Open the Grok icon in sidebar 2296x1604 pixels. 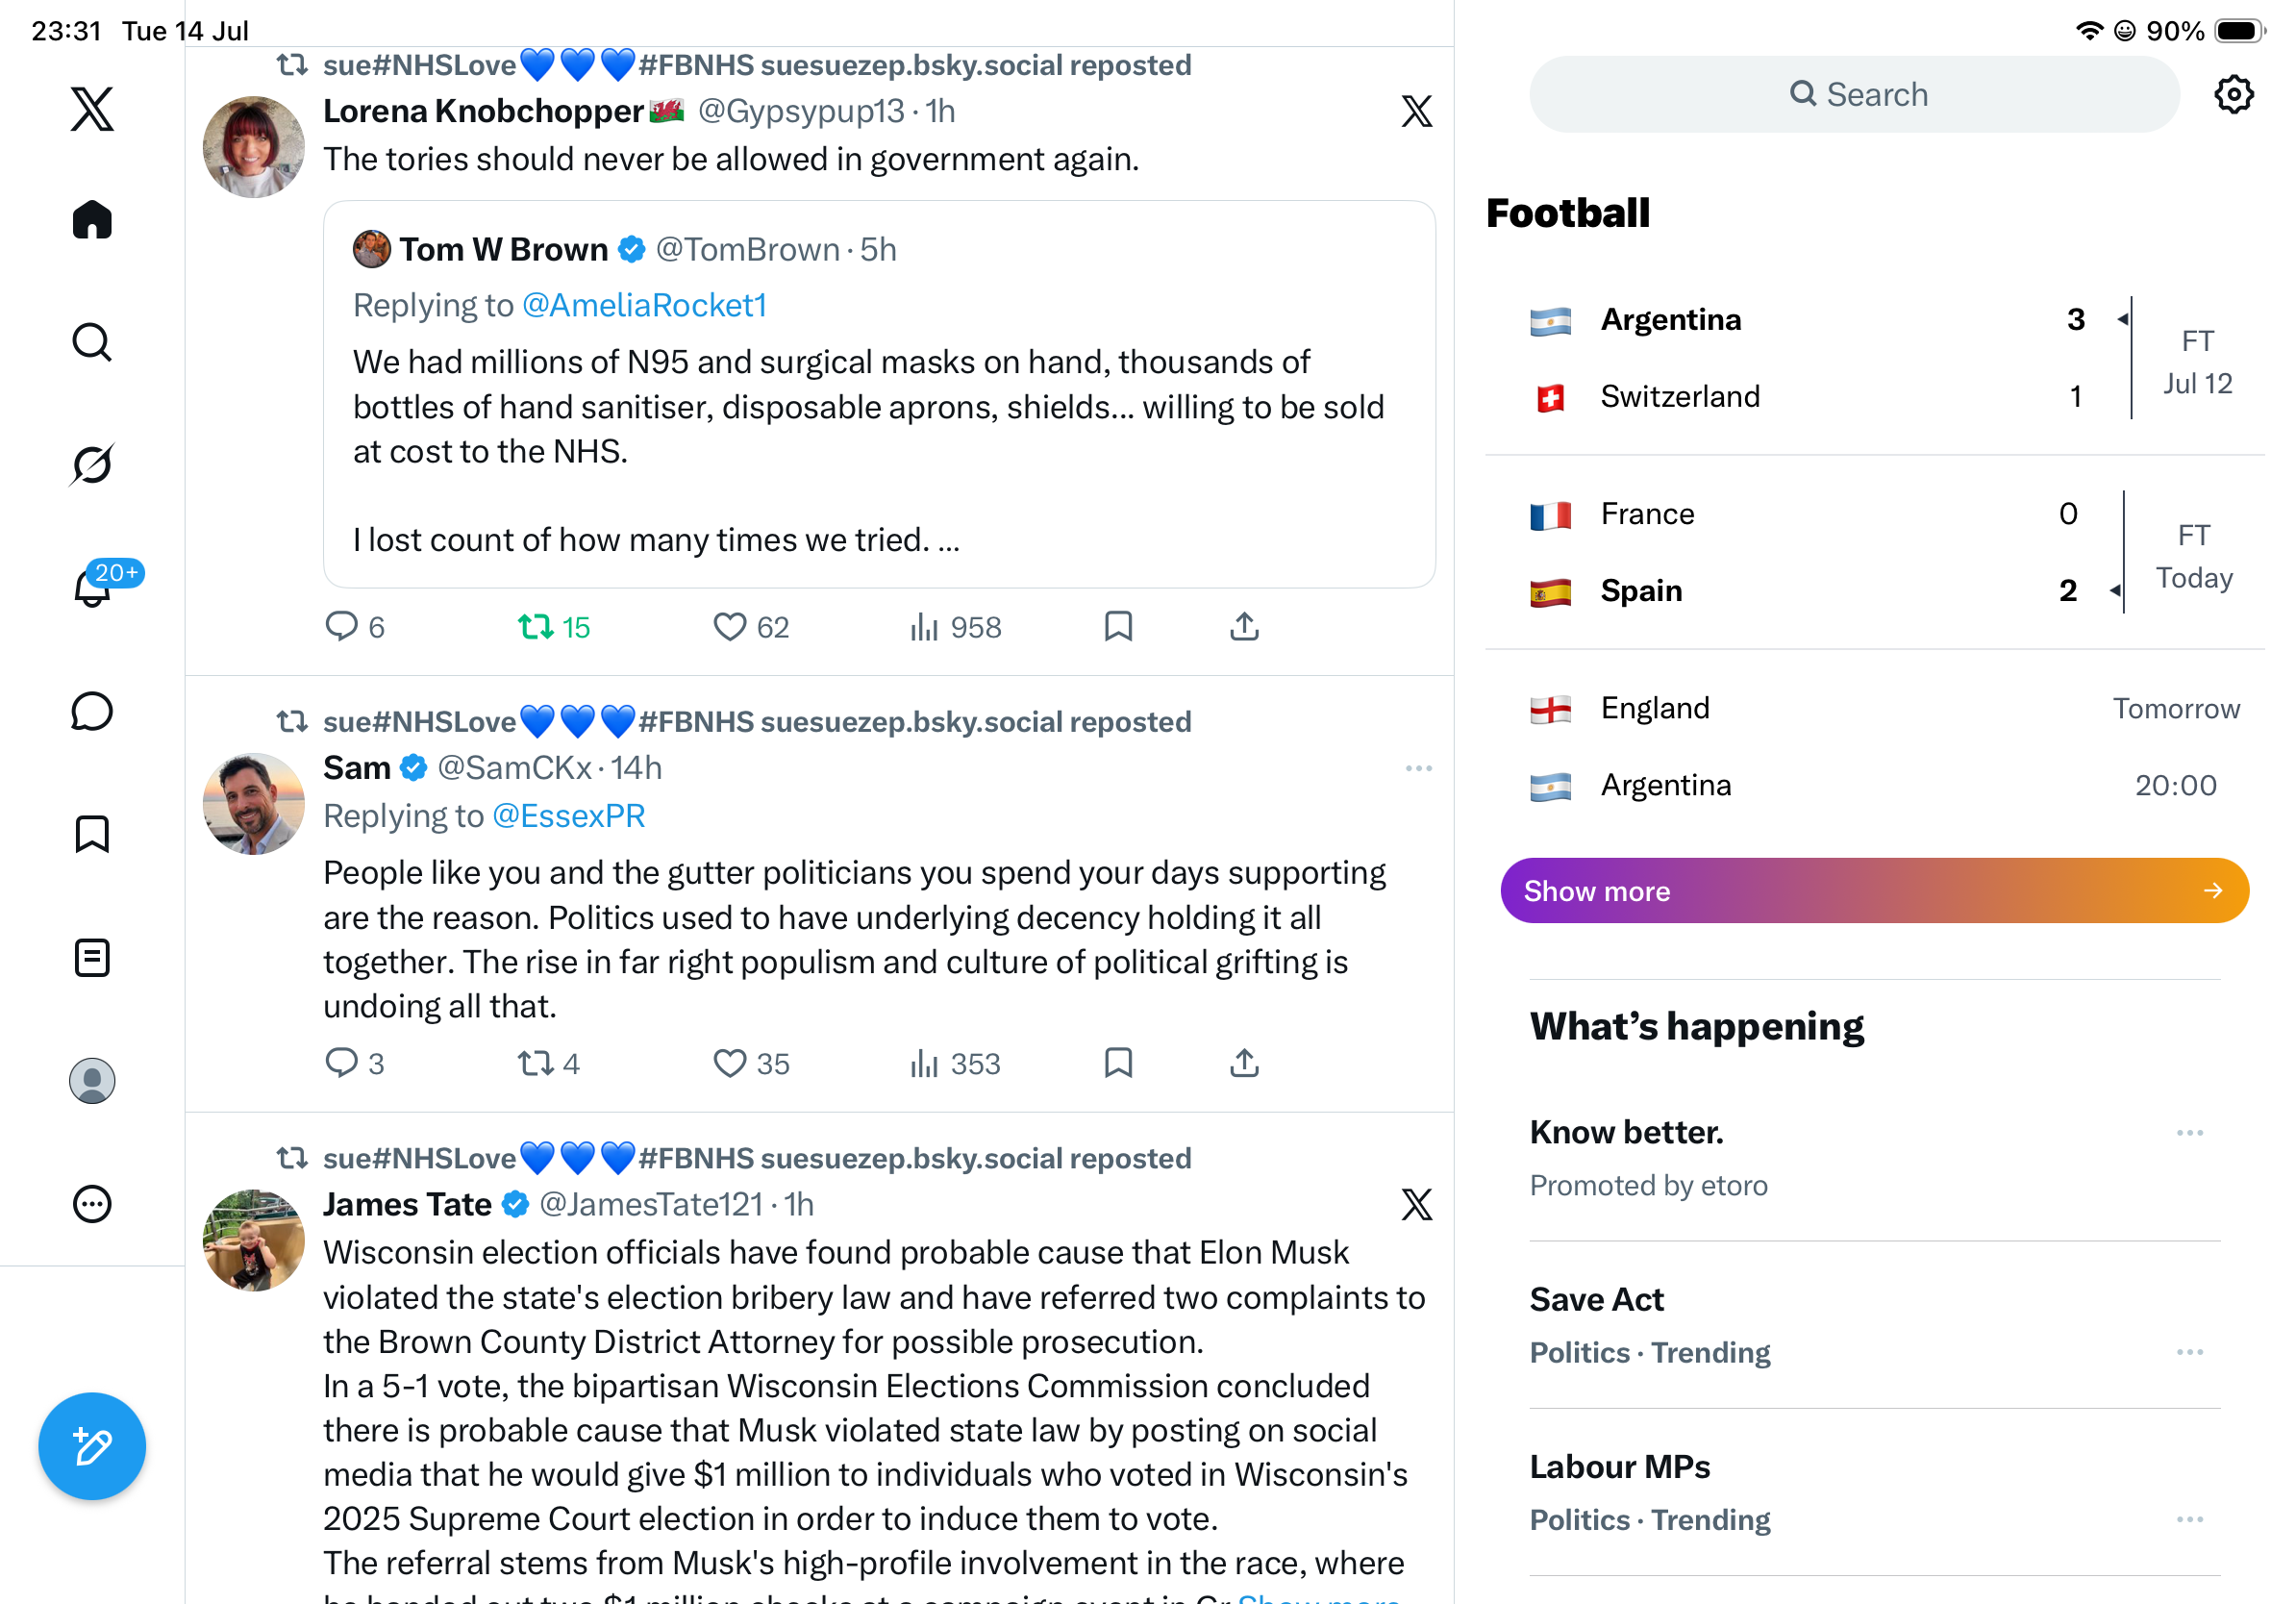click(92, 465)
